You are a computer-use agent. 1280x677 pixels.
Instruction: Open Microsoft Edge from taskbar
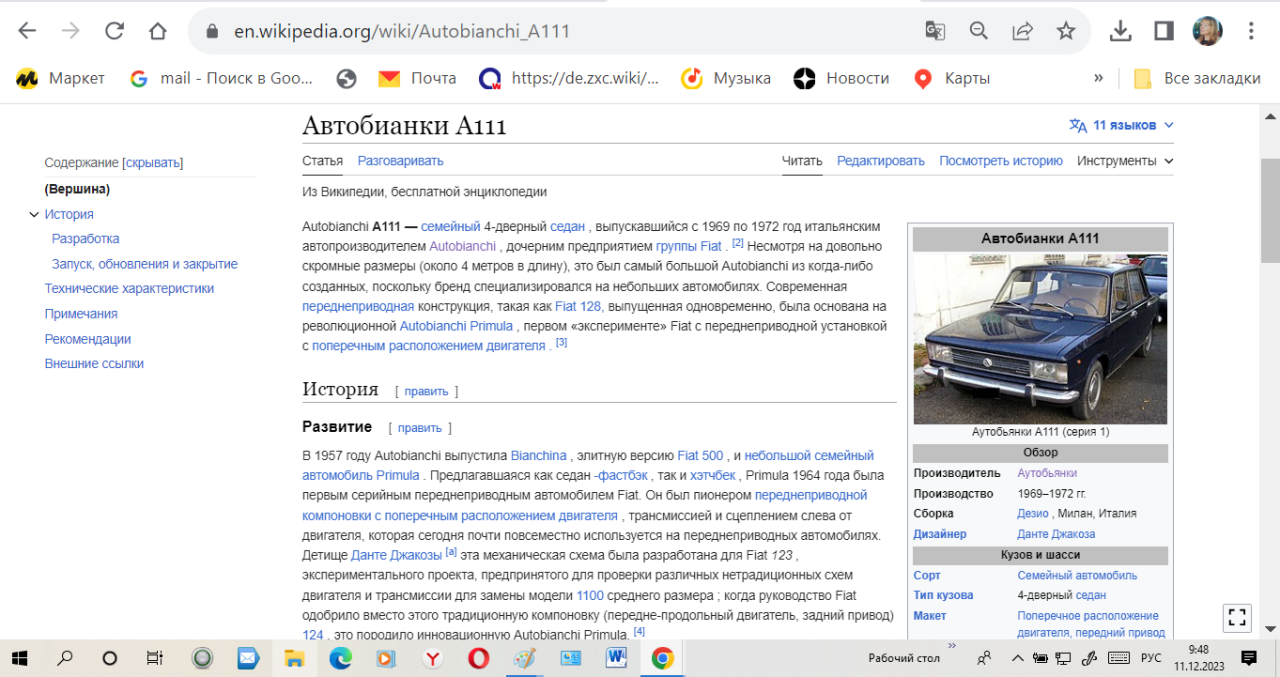(340, 658)
